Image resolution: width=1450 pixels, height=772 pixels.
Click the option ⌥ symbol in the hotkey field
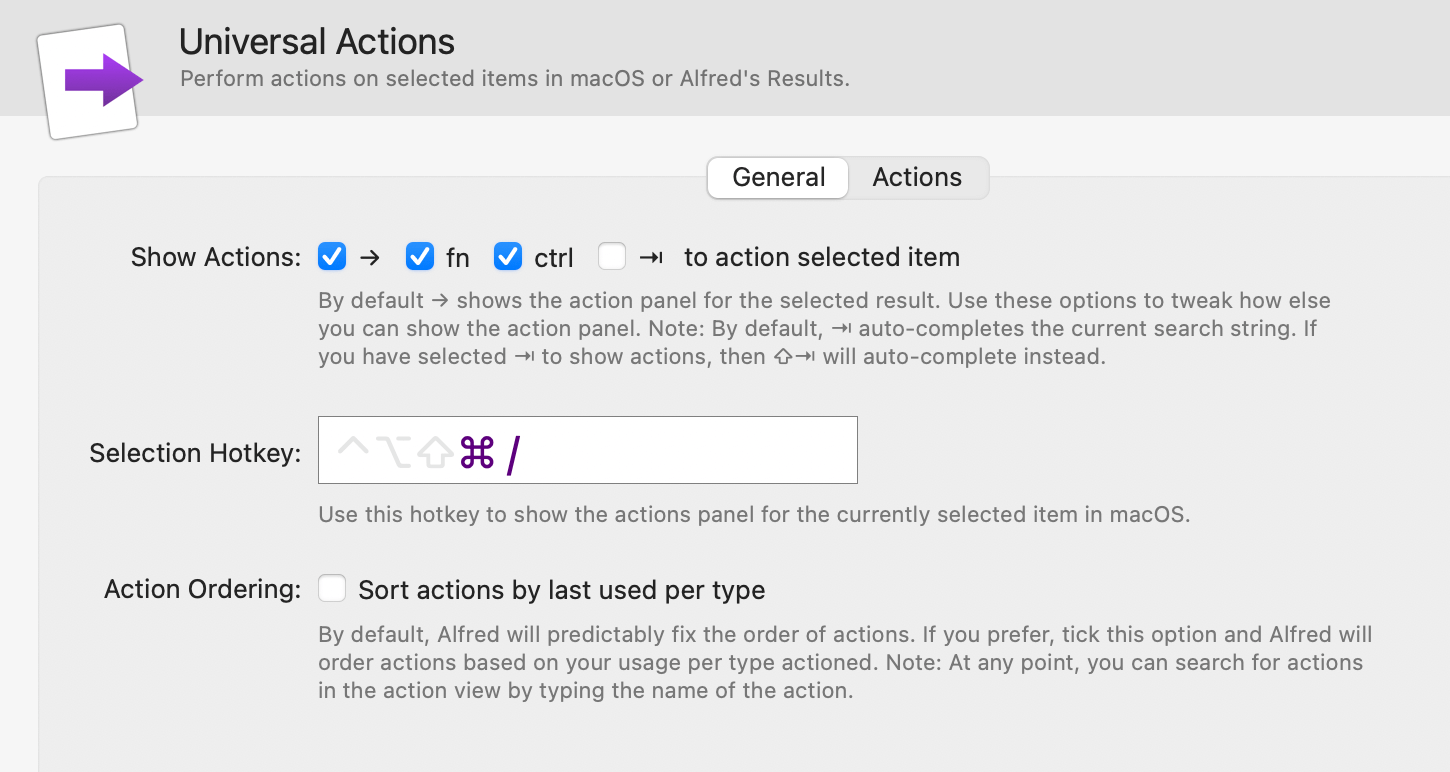click(396, 450)
